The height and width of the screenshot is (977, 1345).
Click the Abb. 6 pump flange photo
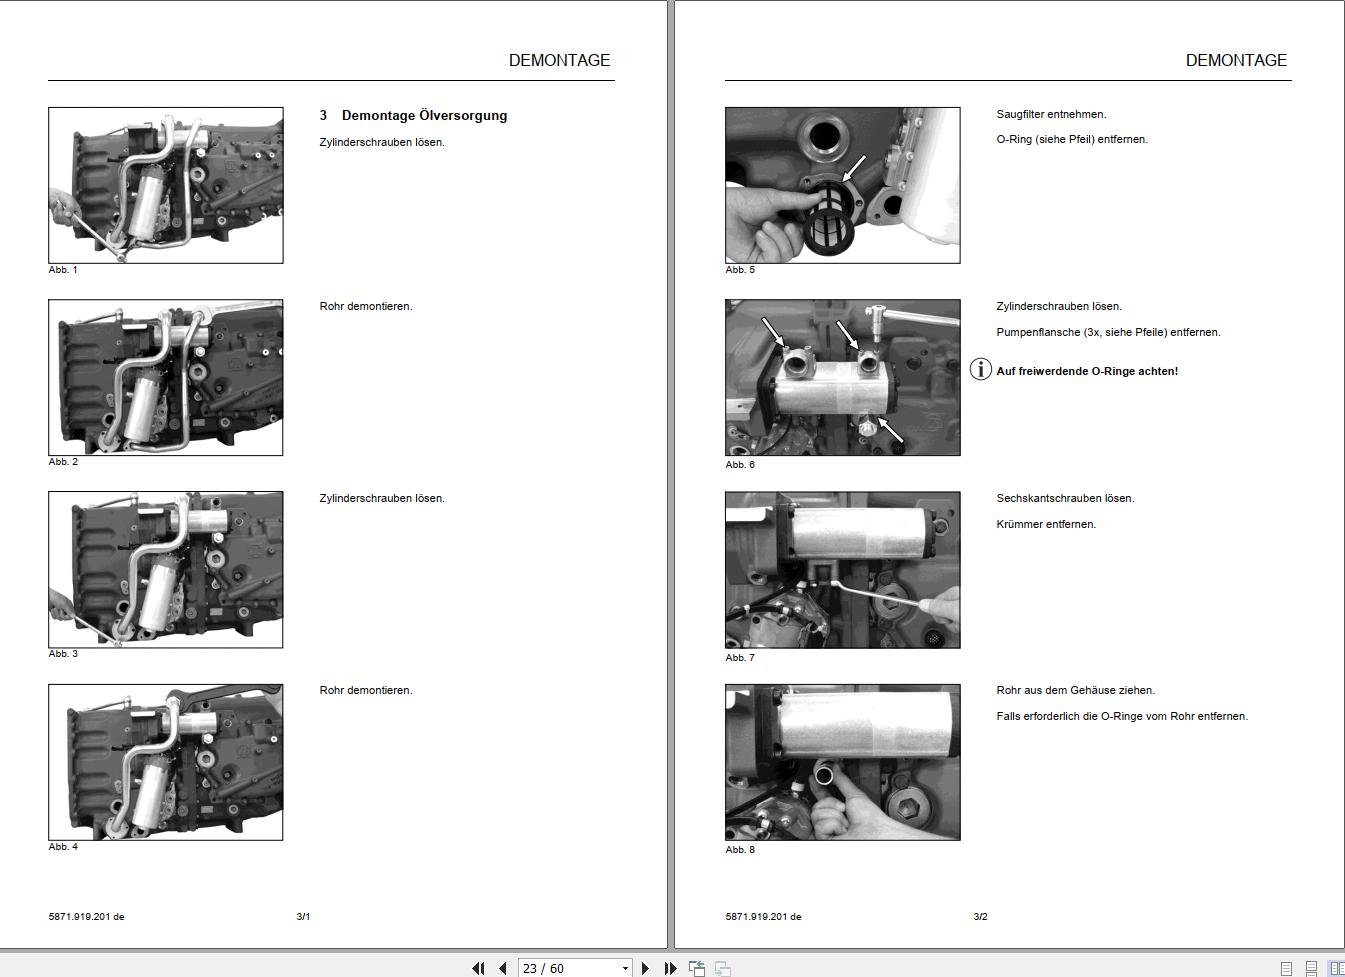coord(843,377)
